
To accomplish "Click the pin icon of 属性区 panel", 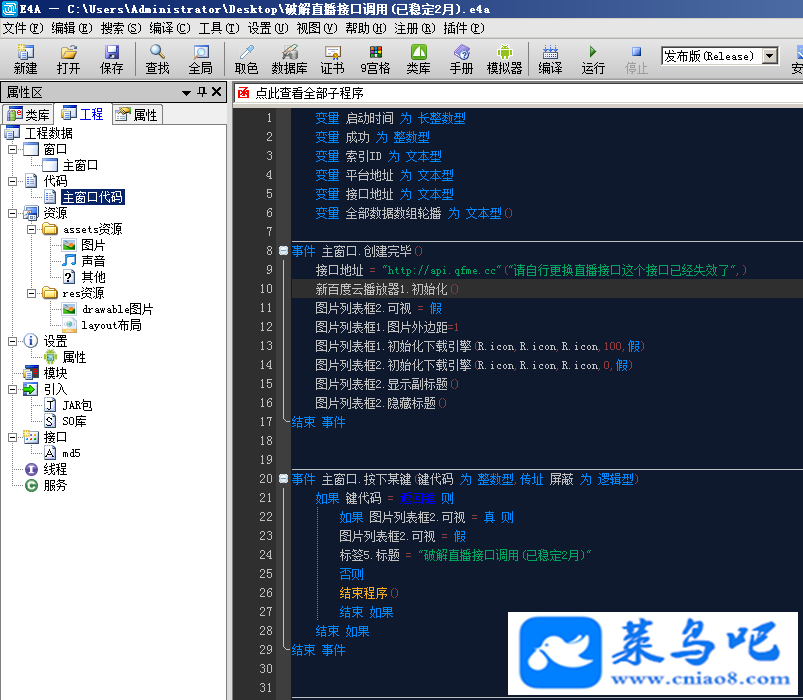I will coord(202,92).
